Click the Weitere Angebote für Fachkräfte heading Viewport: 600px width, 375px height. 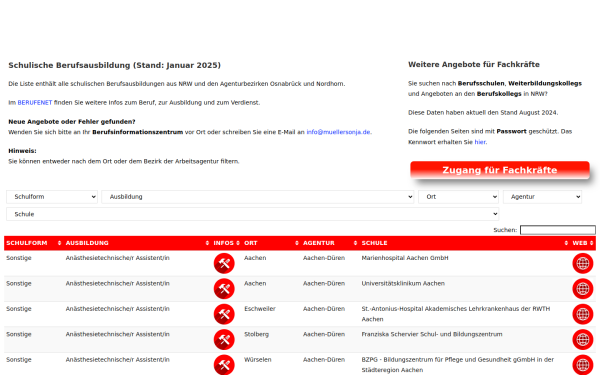(x=474, y=64)
